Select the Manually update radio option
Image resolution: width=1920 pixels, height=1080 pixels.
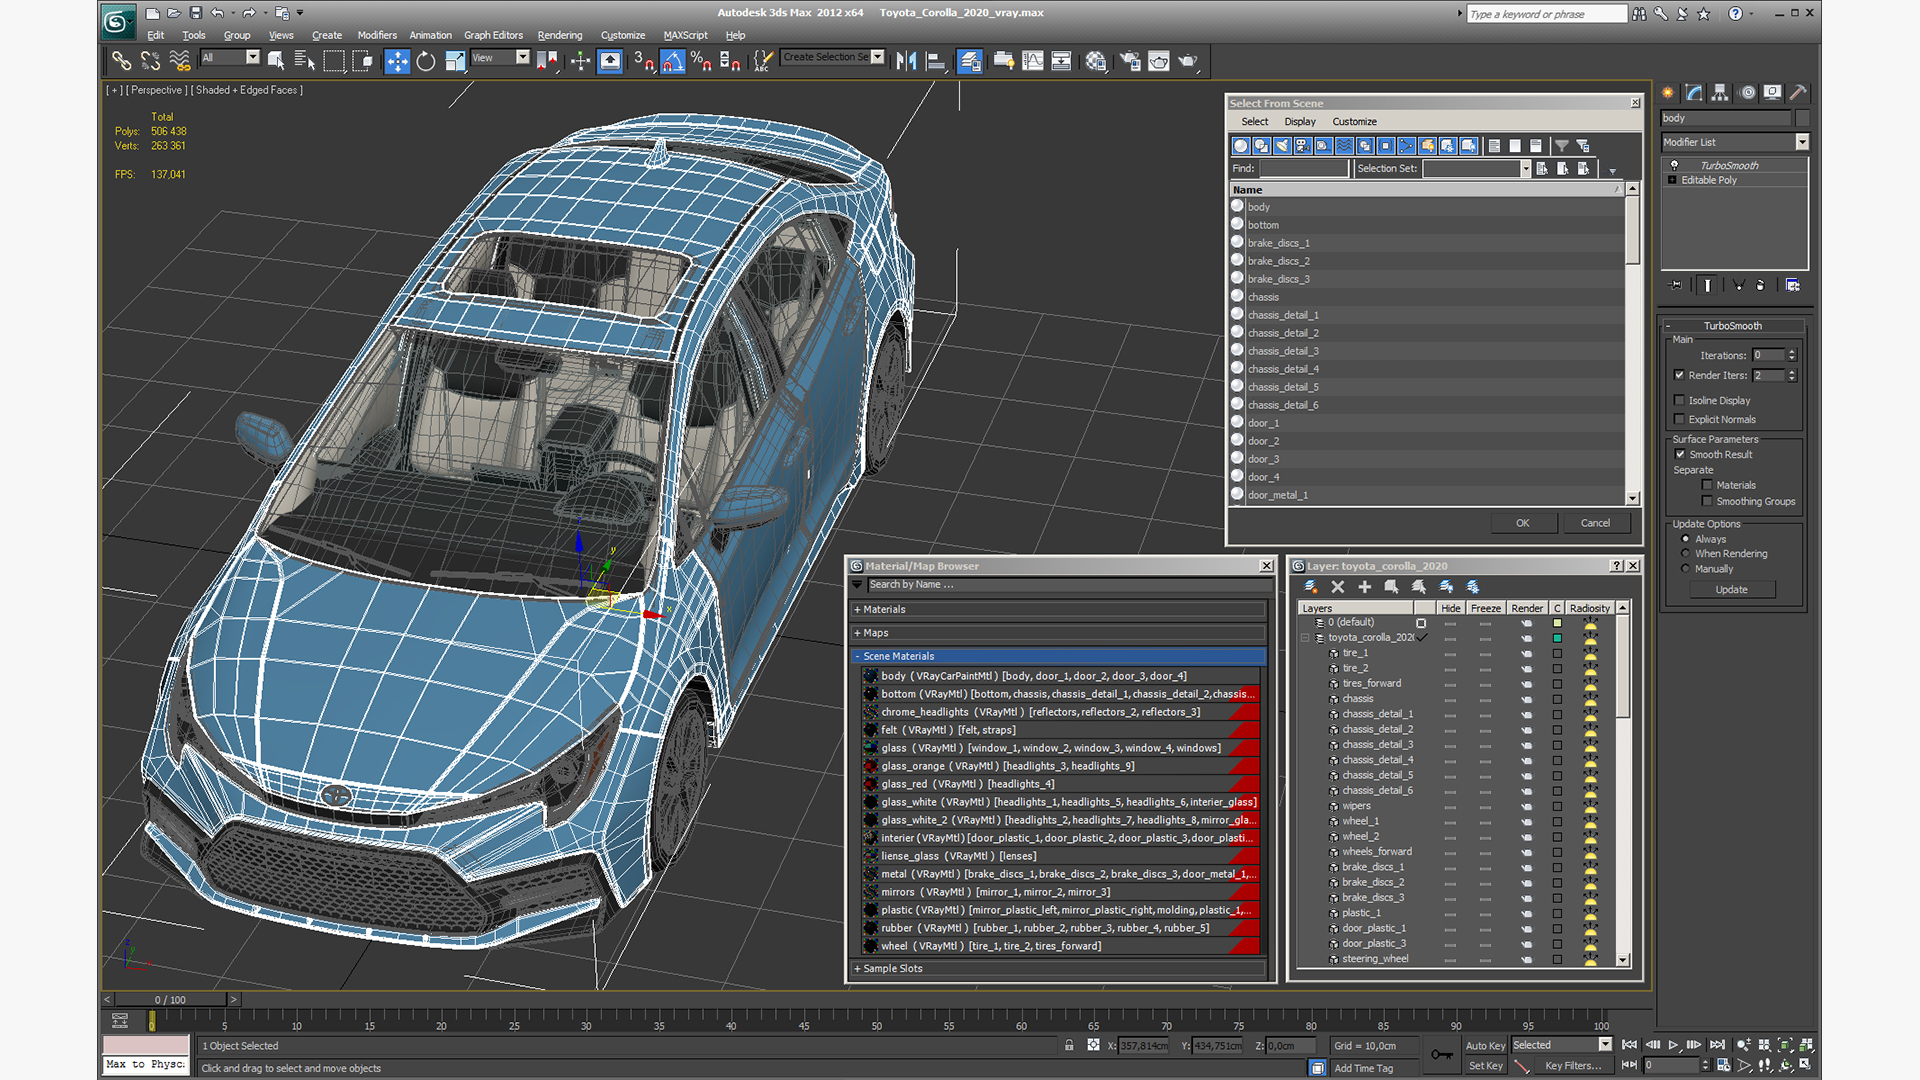click(x=1686, y=568)
